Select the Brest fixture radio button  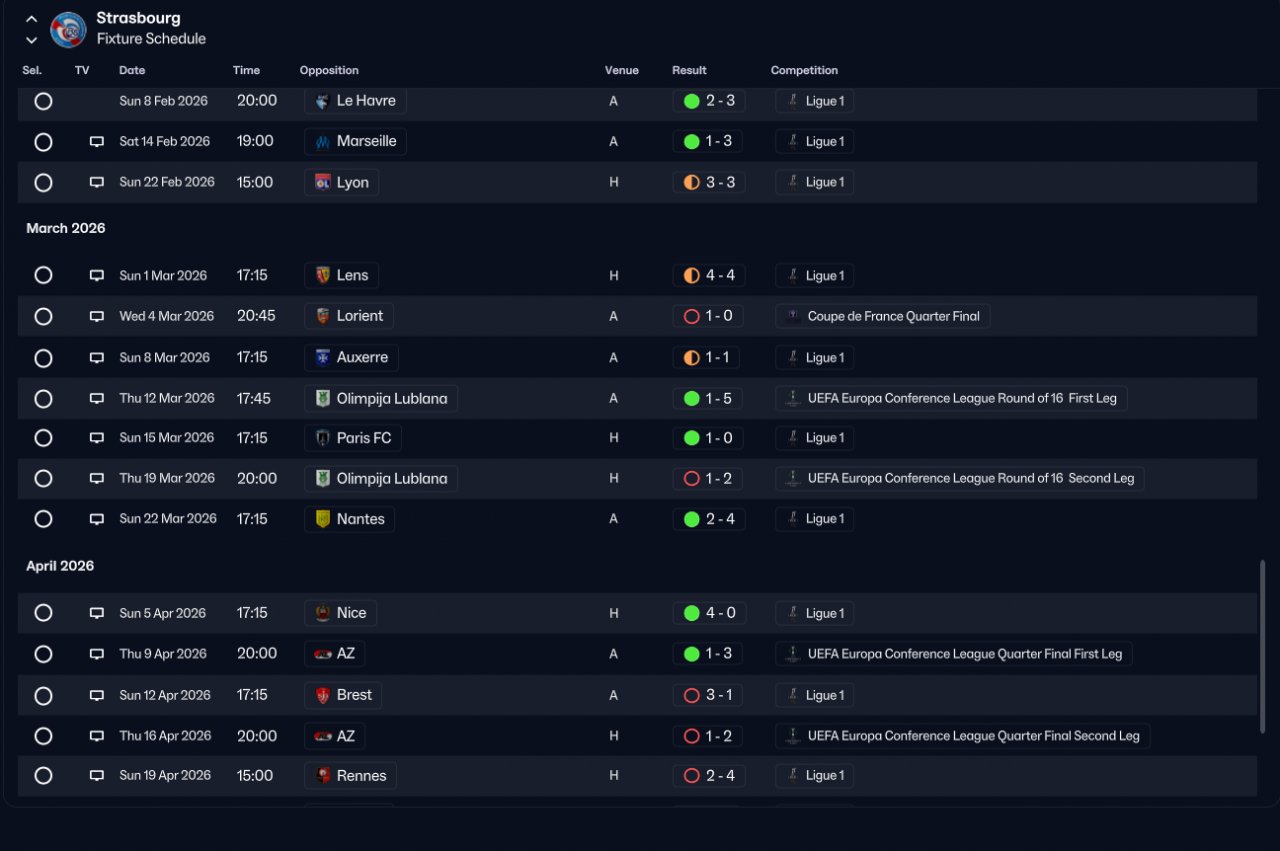43,695
